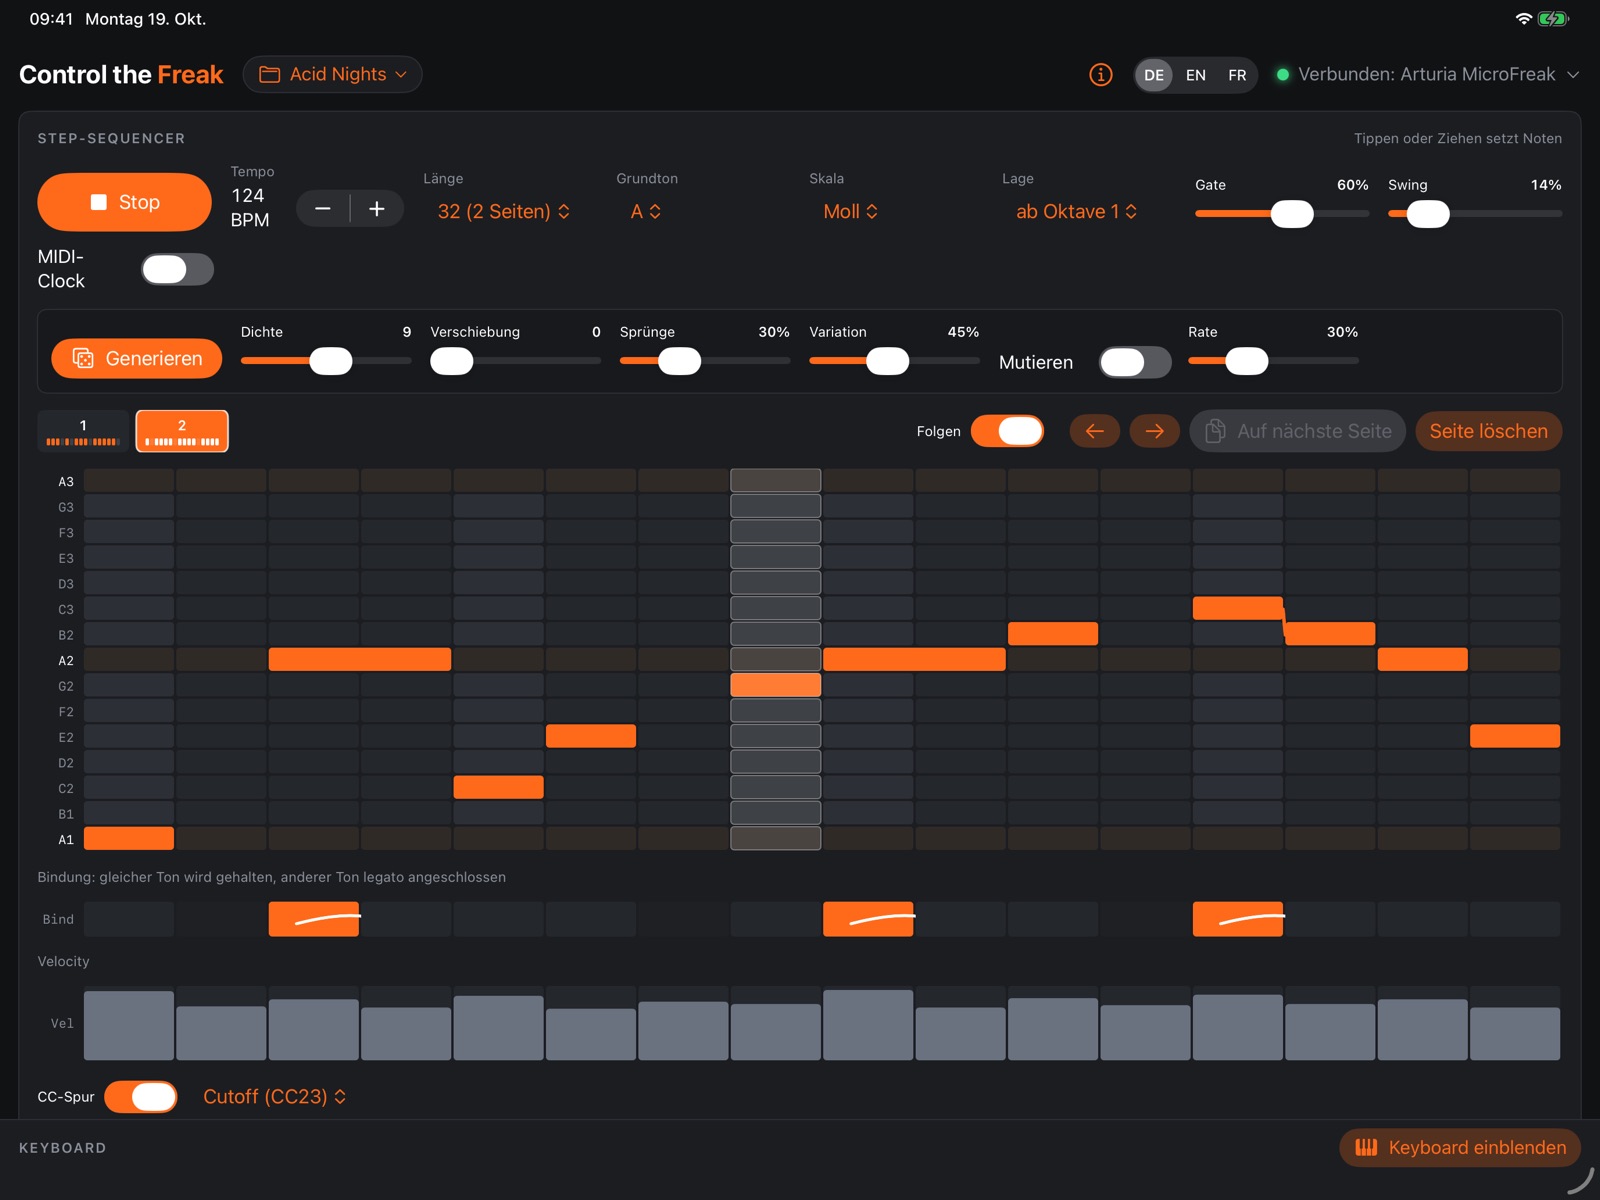Click the green connection status dot
The height and width of the screenshot is (1200, 1600).
[1282, 75]
